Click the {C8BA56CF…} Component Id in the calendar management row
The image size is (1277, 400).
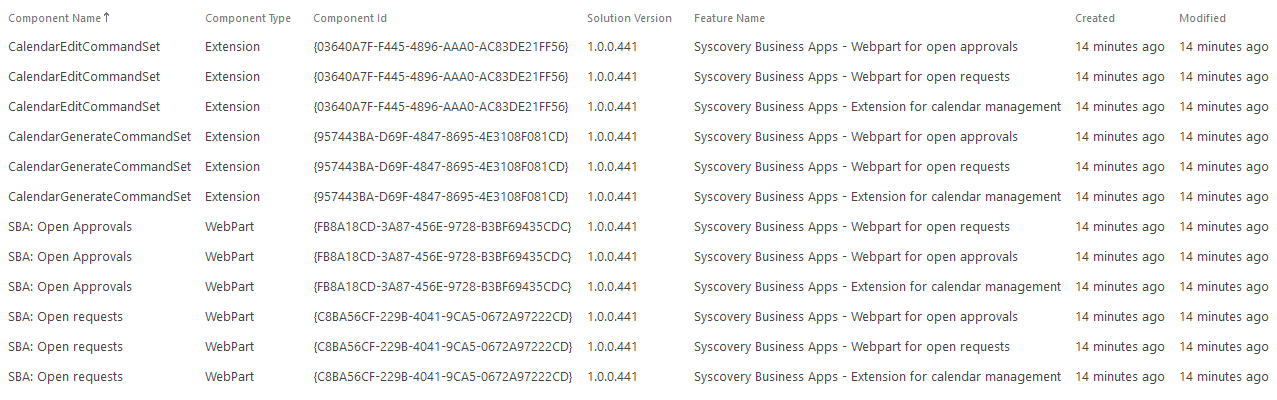443,377
